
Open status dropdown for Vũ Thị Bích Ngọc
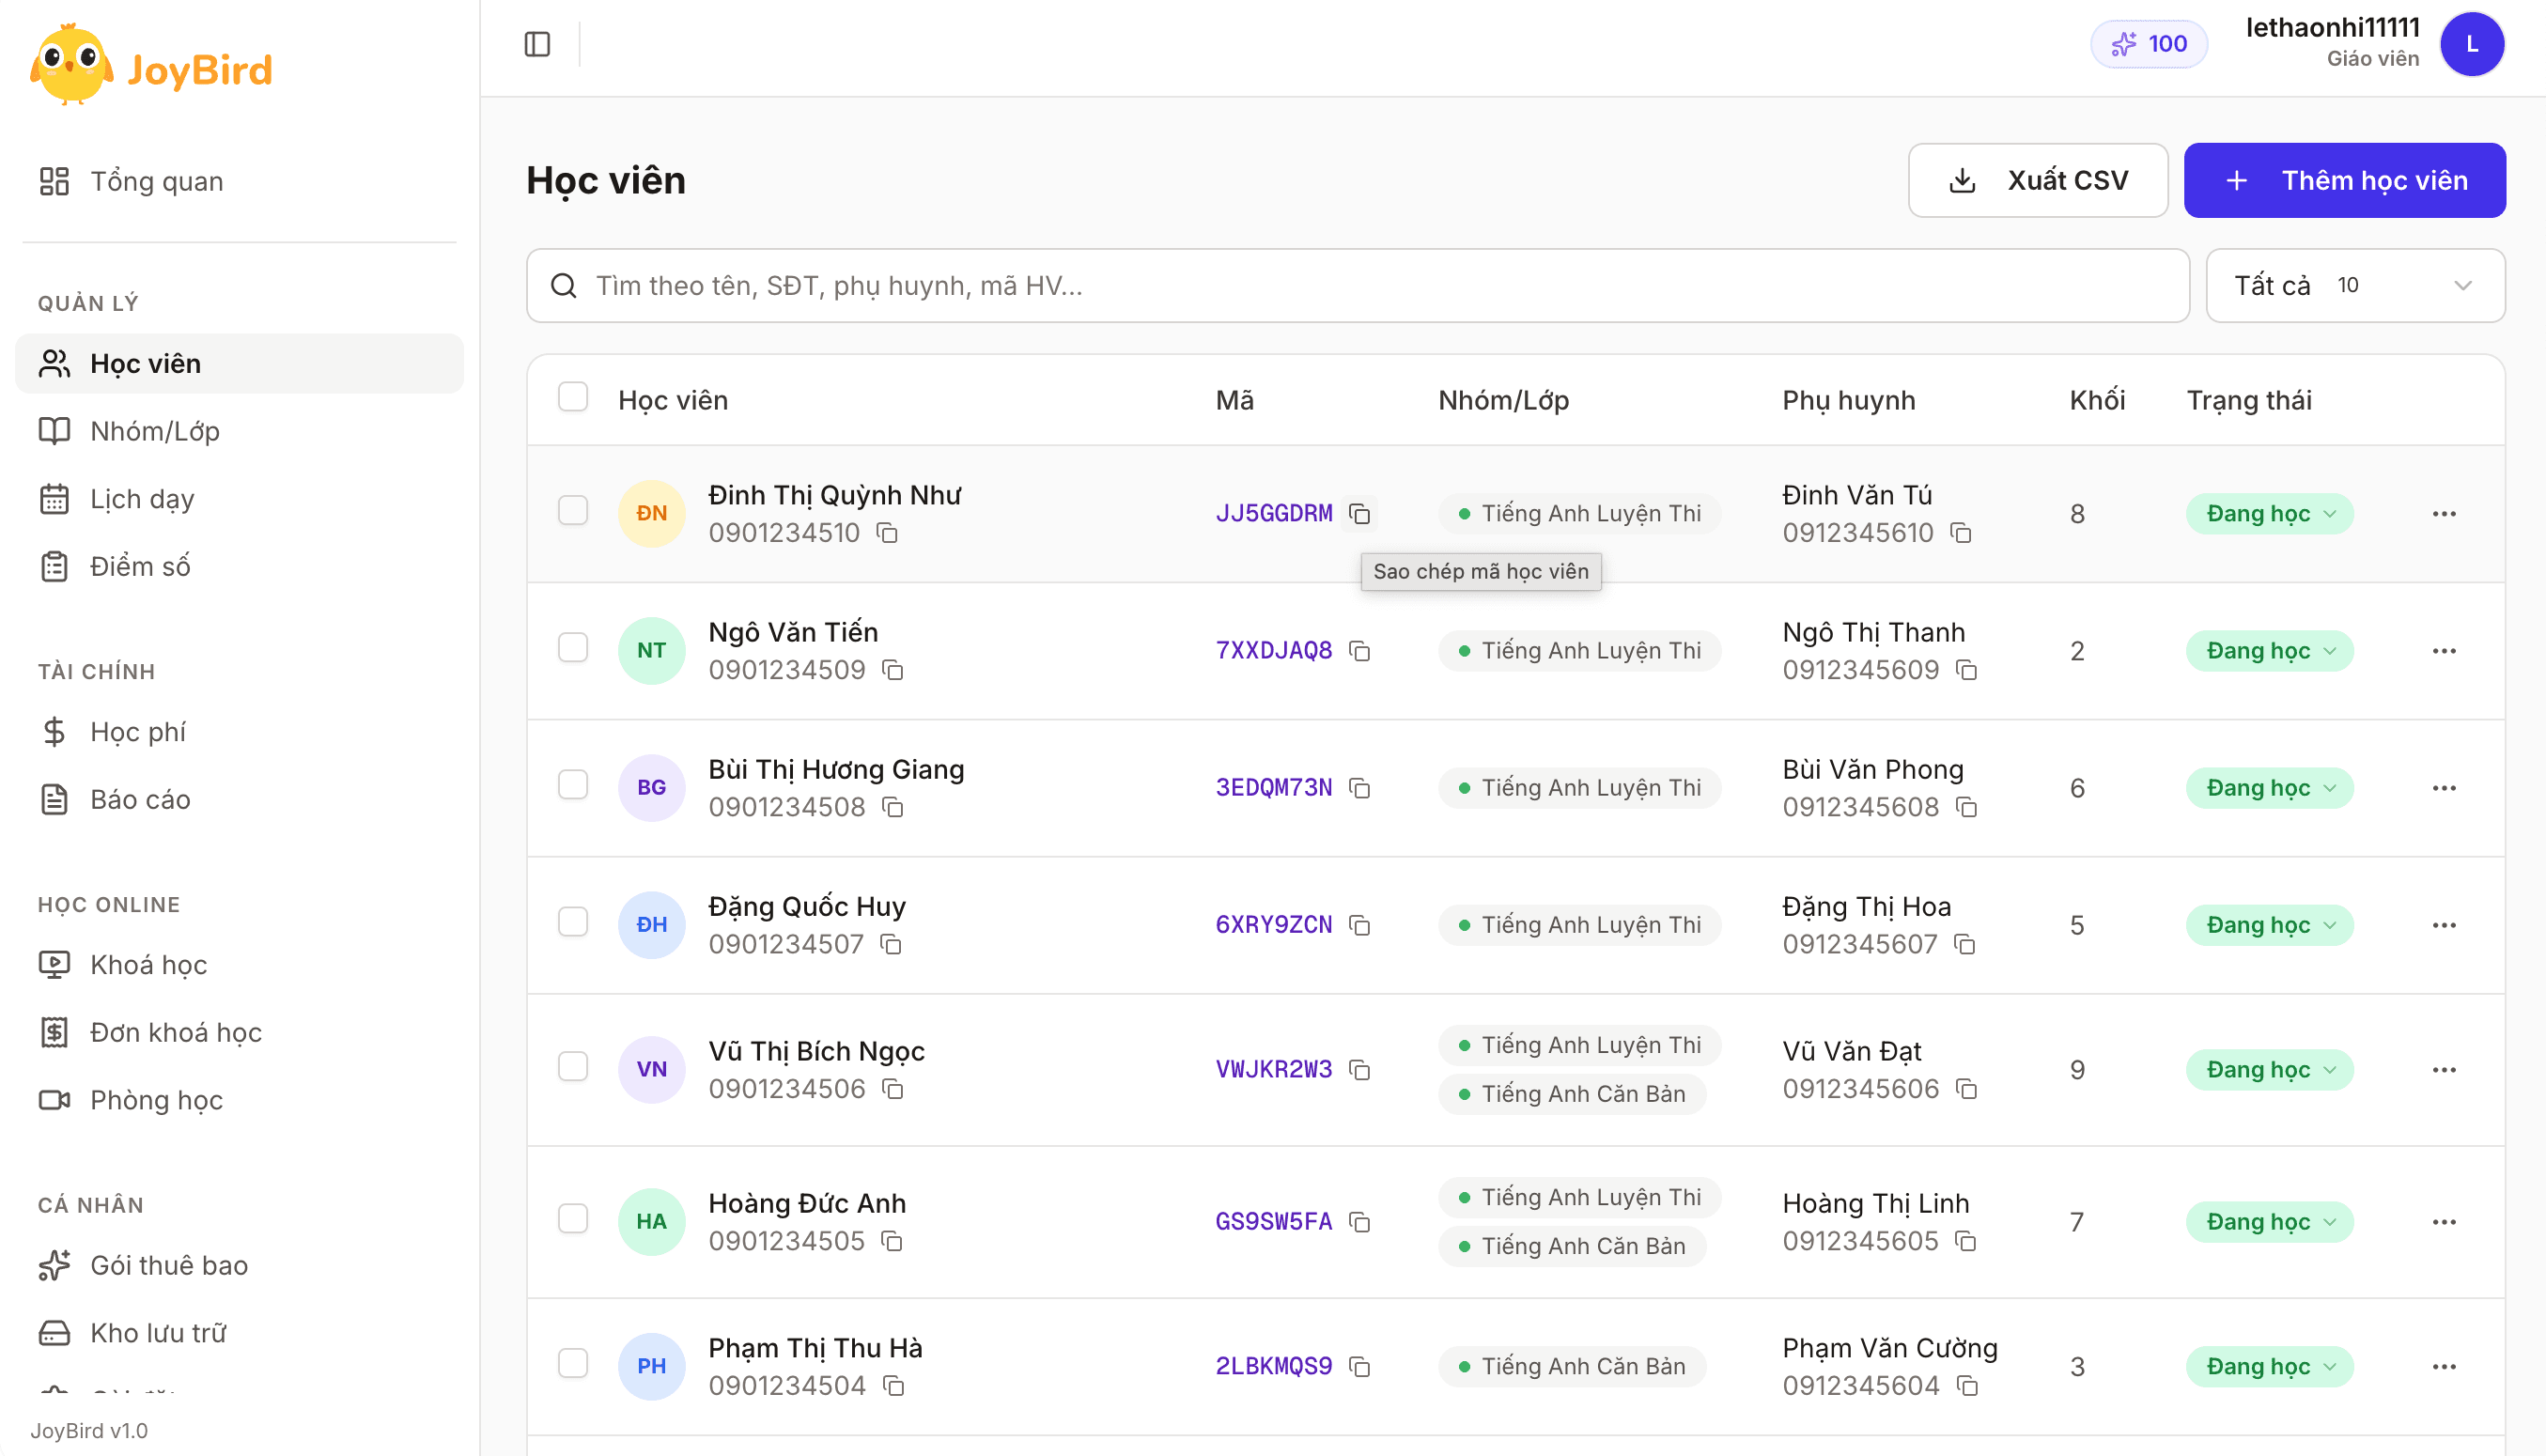pyautogui.click(x=2269, y=1070)
